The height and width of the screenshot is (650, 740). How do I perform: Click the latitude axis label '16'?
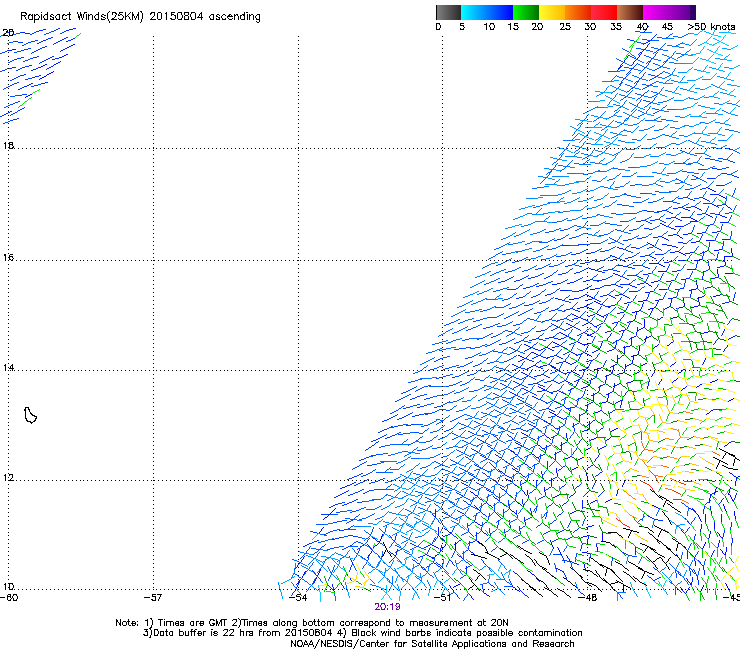pyautogui.click(x=8, y=257)
